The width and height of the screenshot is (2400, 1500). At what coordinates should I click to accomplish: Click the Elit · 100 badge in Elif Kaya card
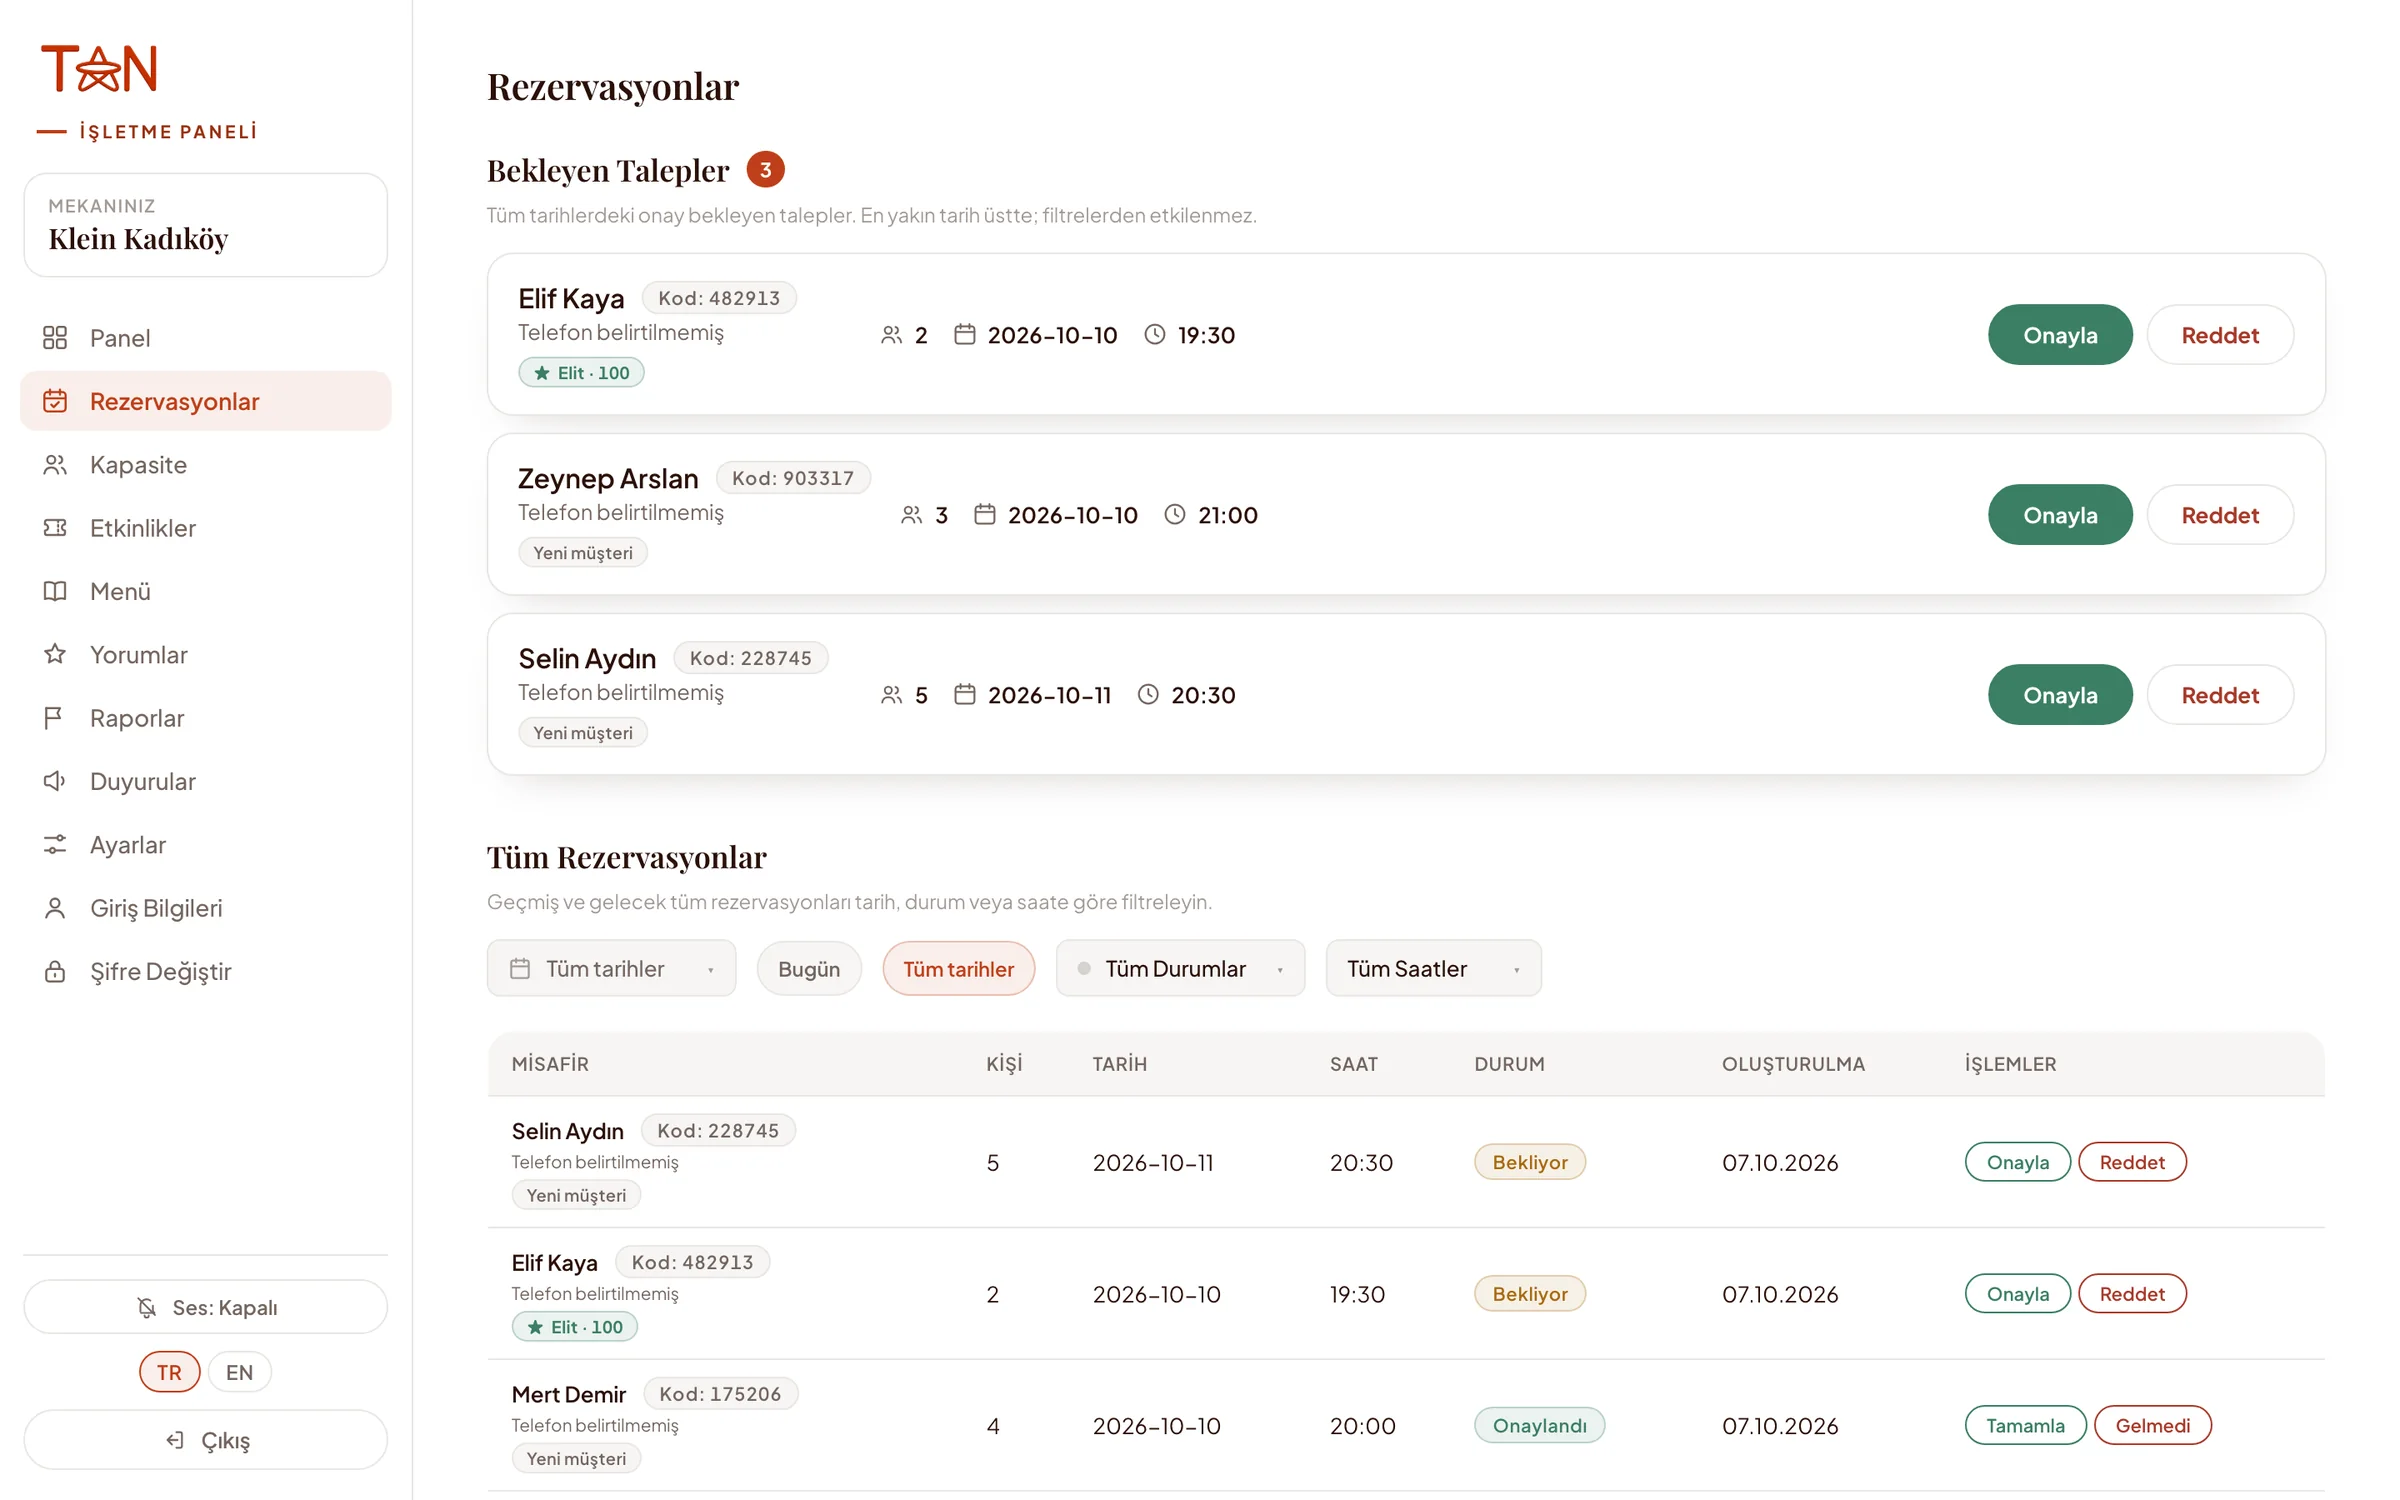pos(581,373)
